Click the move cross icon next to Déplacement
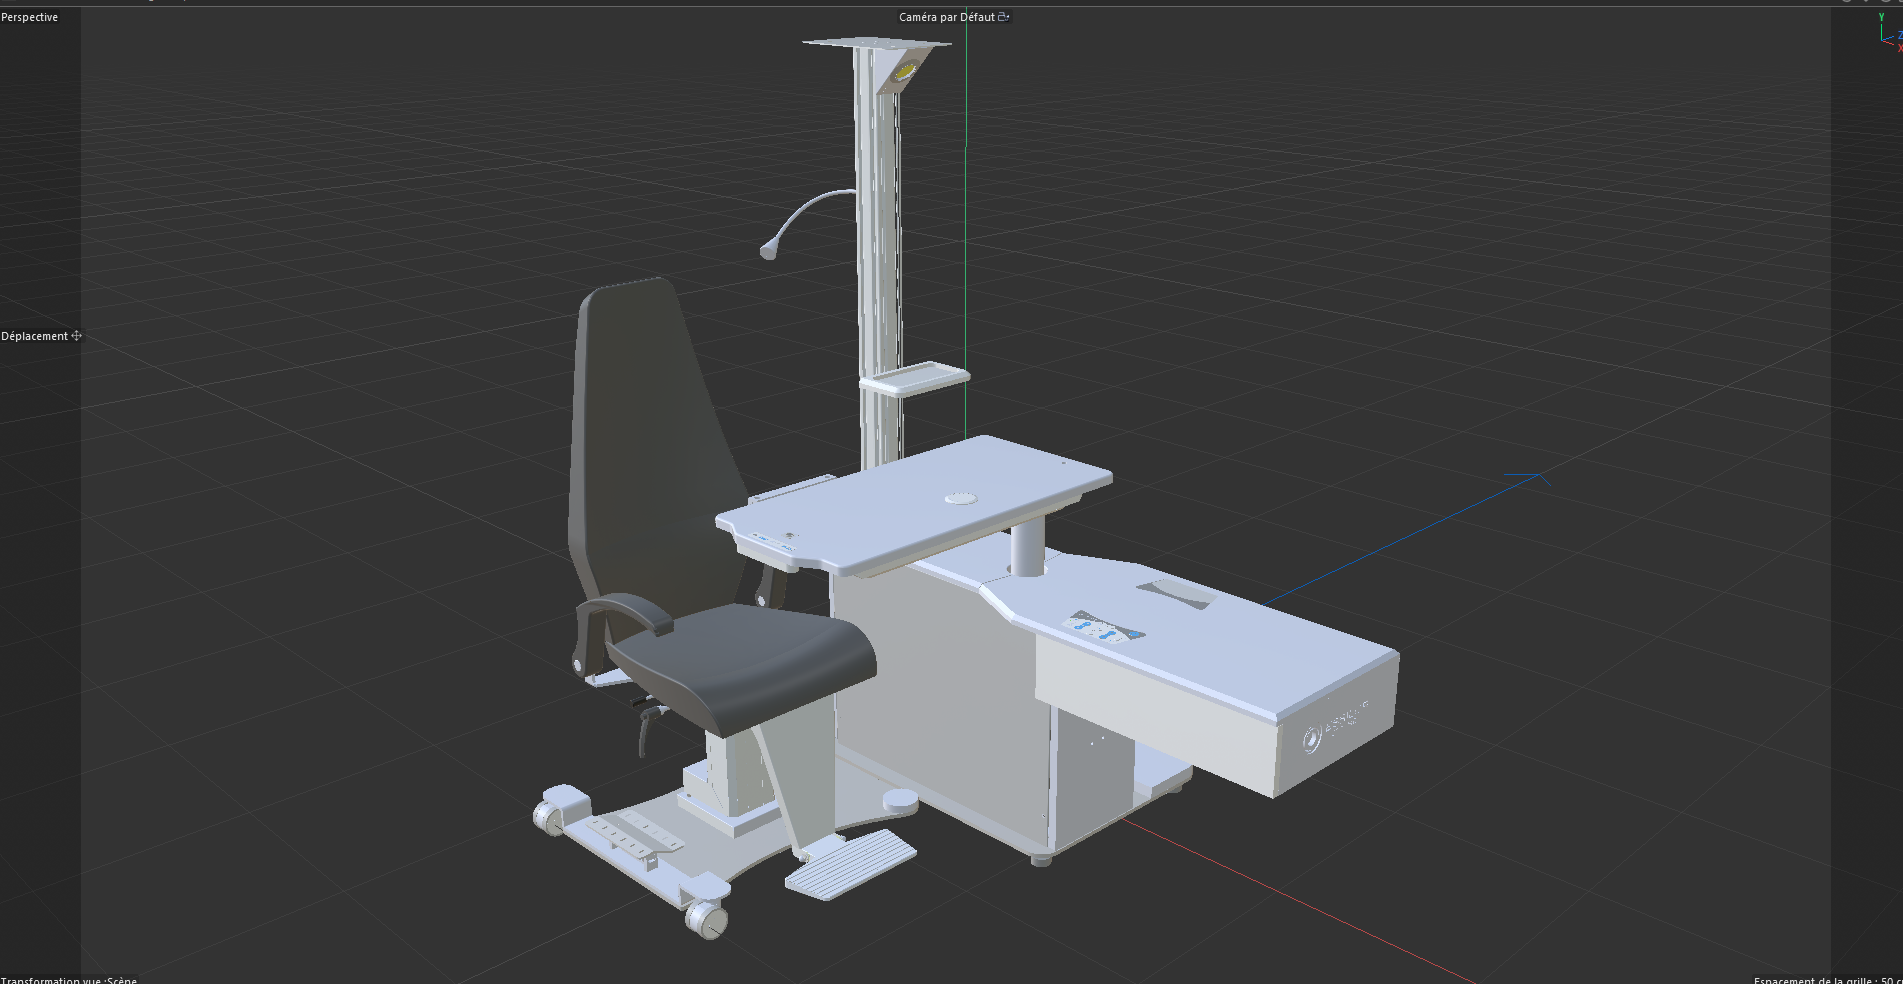 [x=77, y=336]
